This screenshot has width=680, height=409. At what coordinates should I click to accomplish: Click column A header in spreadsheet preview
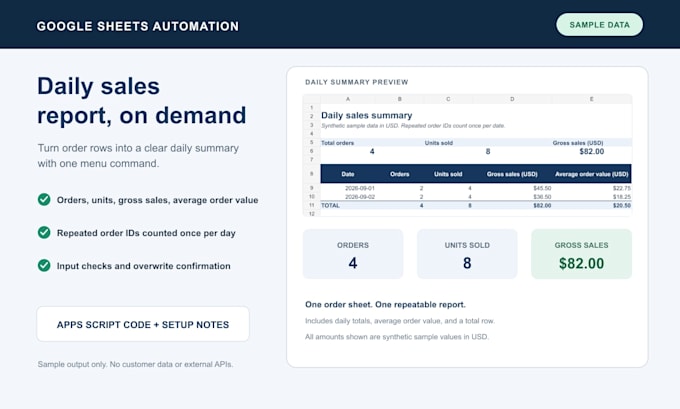(x=348, y=99)
